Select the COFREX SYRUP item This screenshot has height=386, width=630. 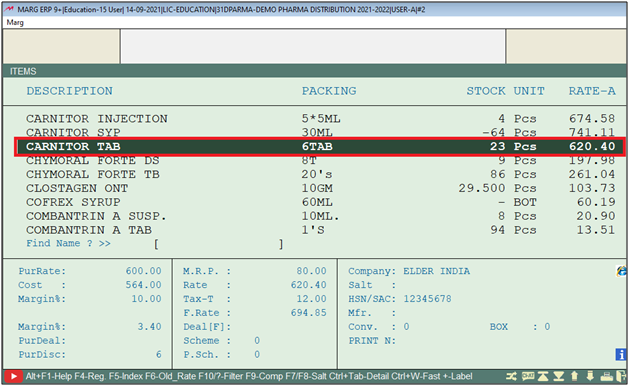tap(320, 202)
